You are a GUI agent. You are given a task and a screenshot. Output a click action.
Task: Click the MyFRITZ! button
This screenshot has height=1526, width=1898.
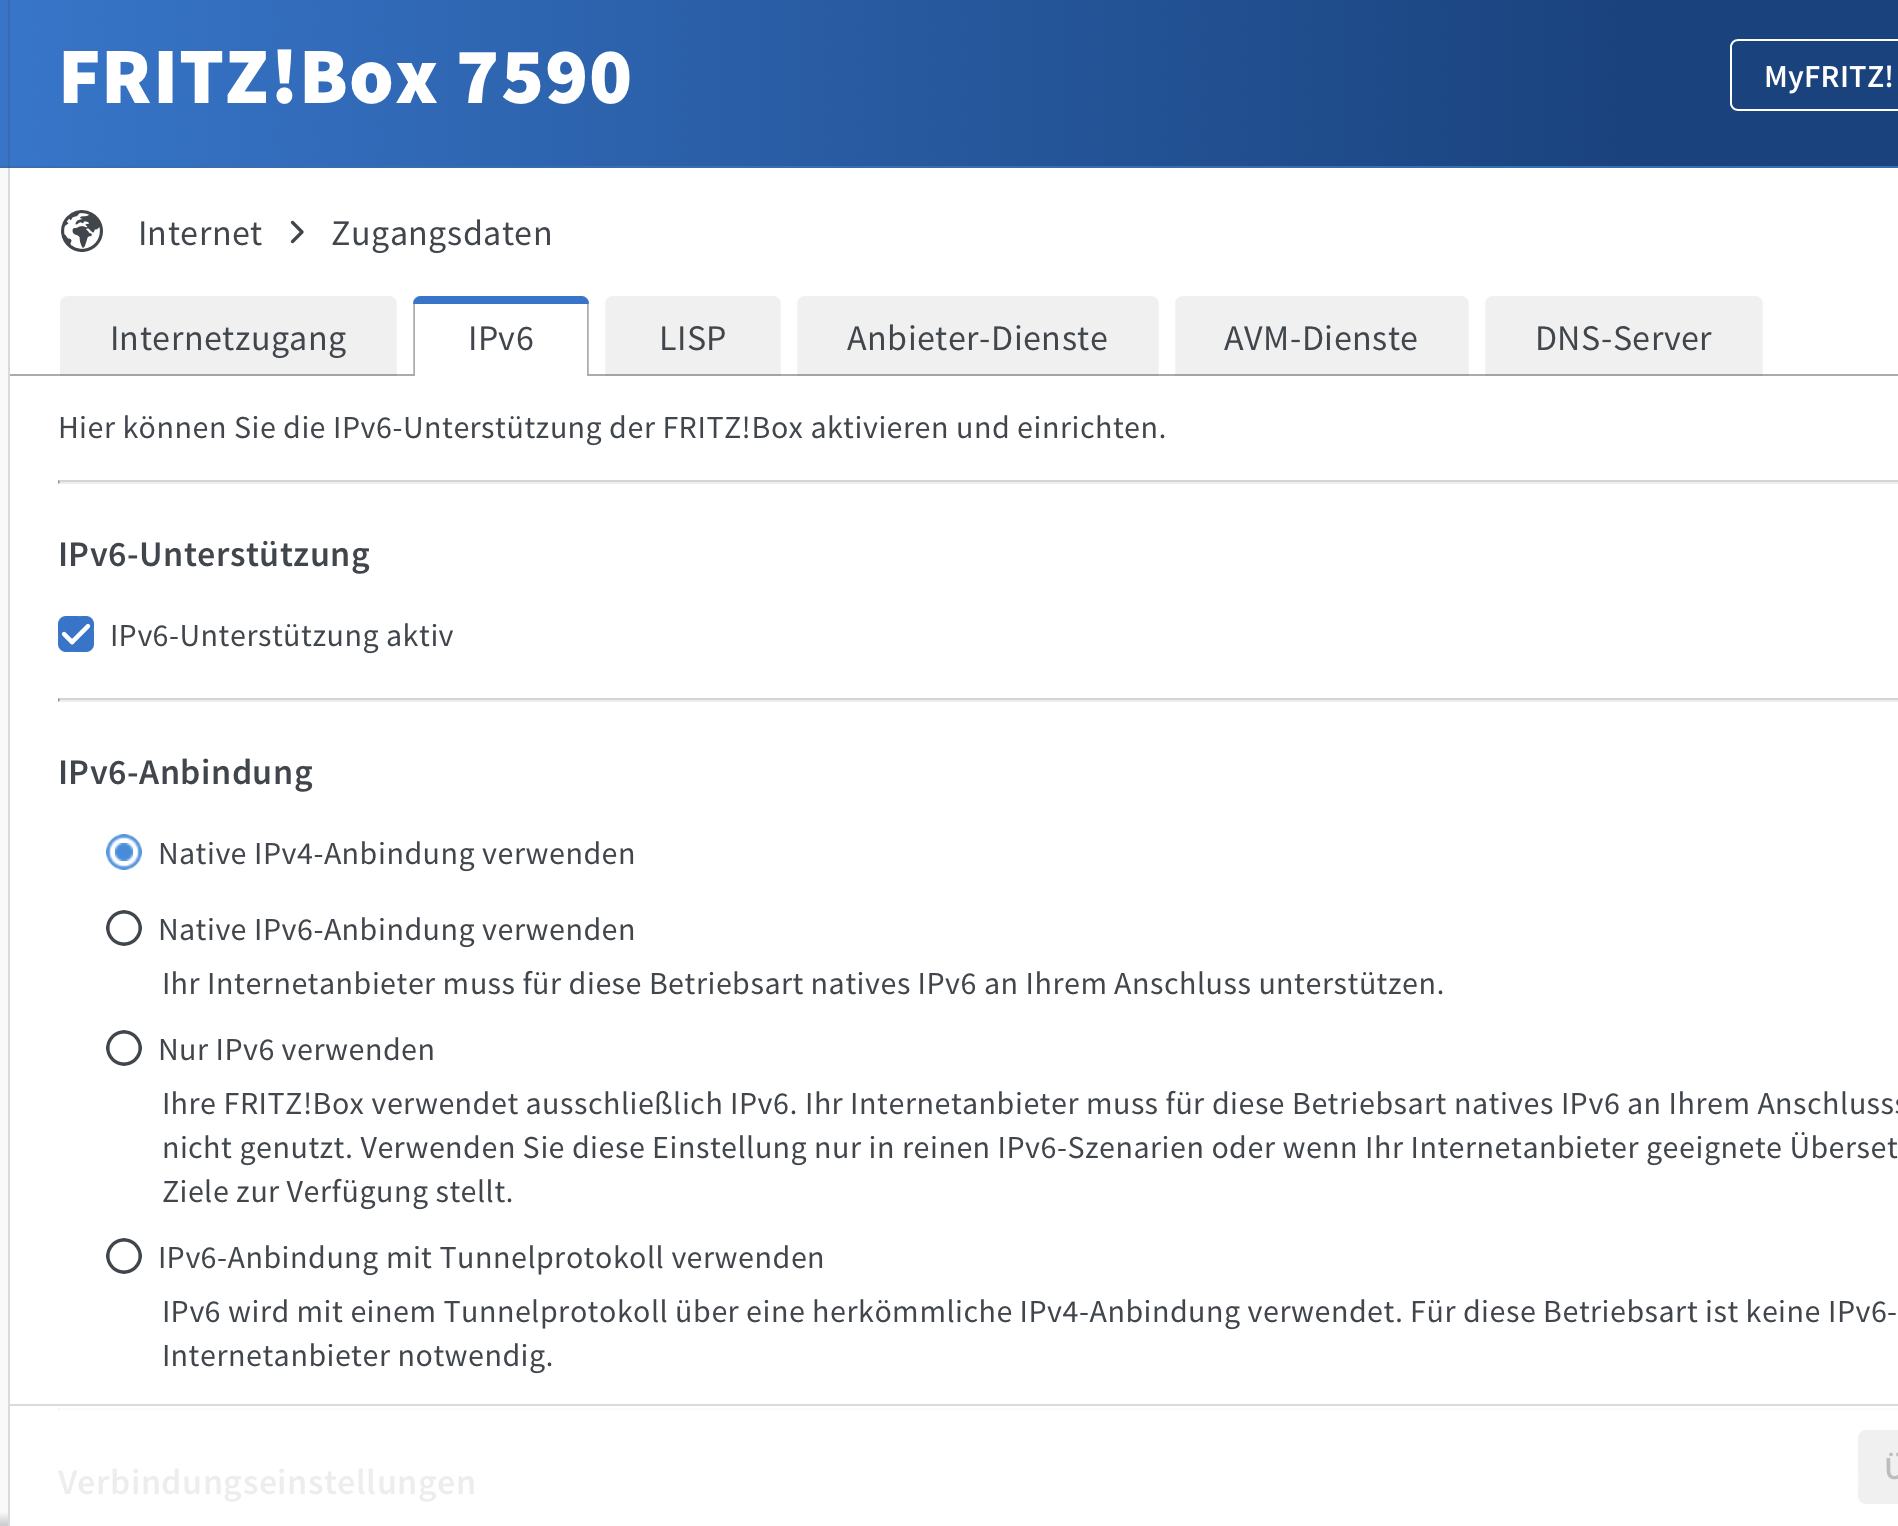pos(1814,76)
